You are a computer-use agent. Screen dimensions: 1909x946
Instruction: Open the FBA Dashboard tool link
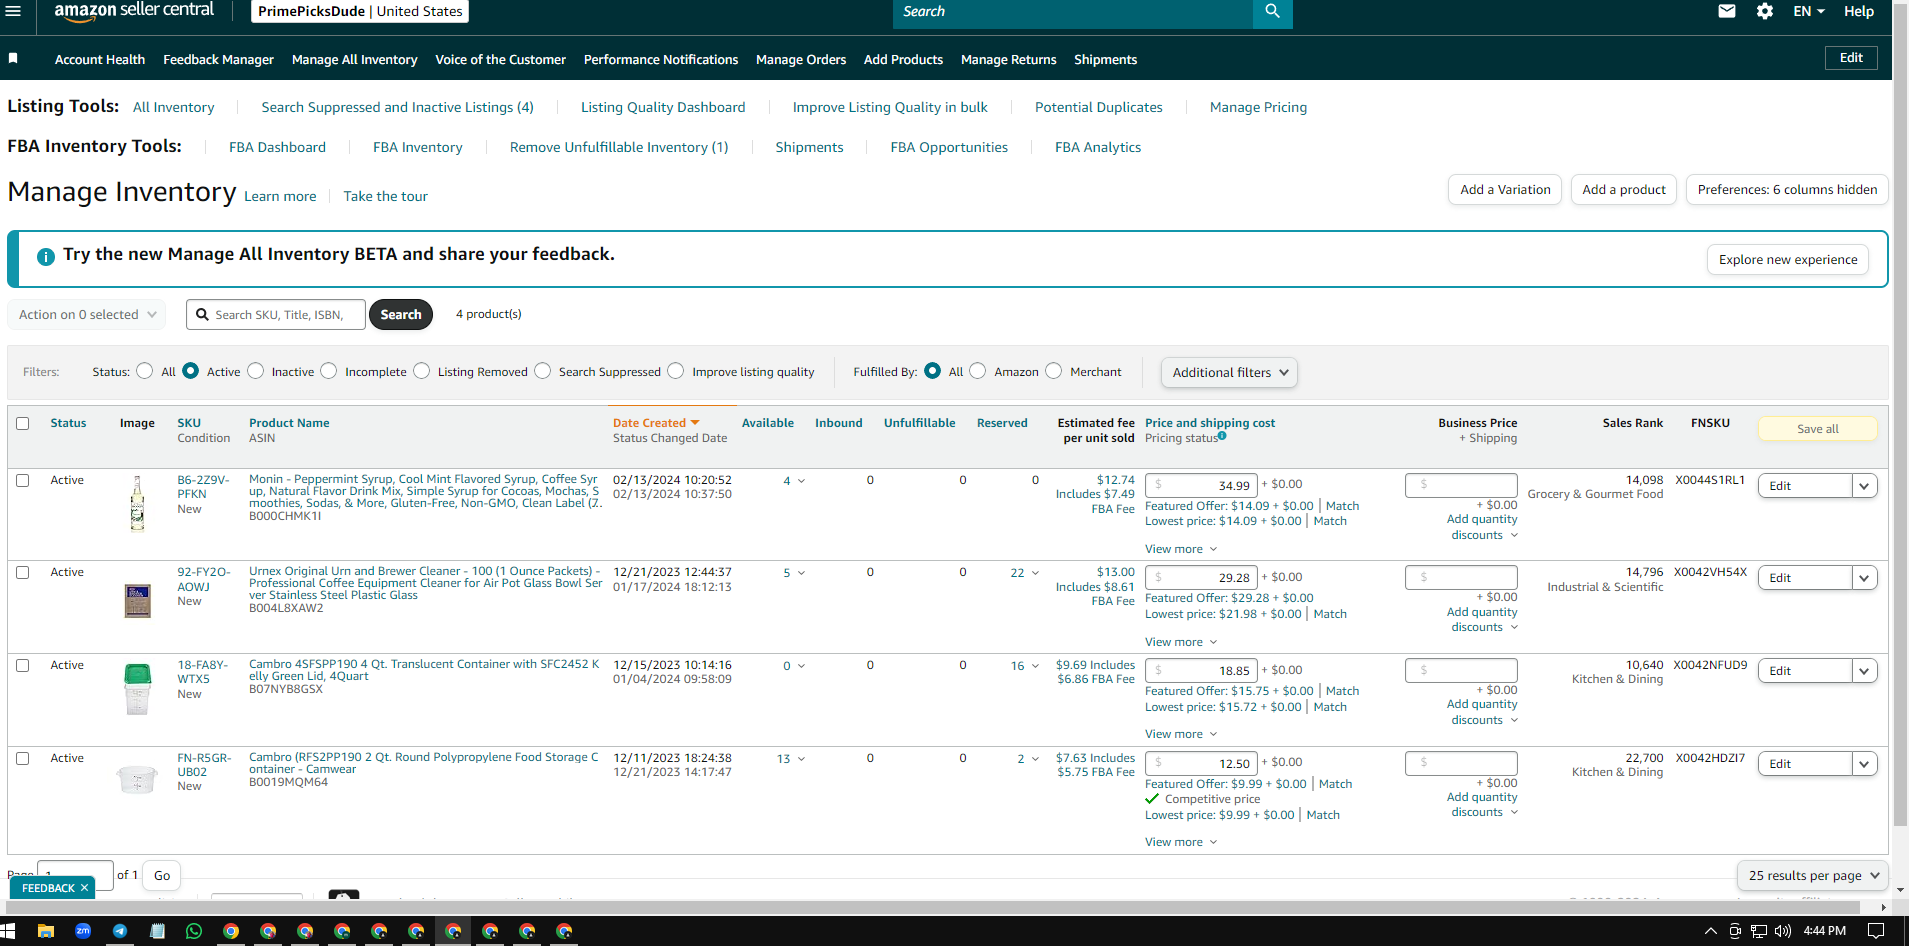pyautogui.click(x=277, y=147)
